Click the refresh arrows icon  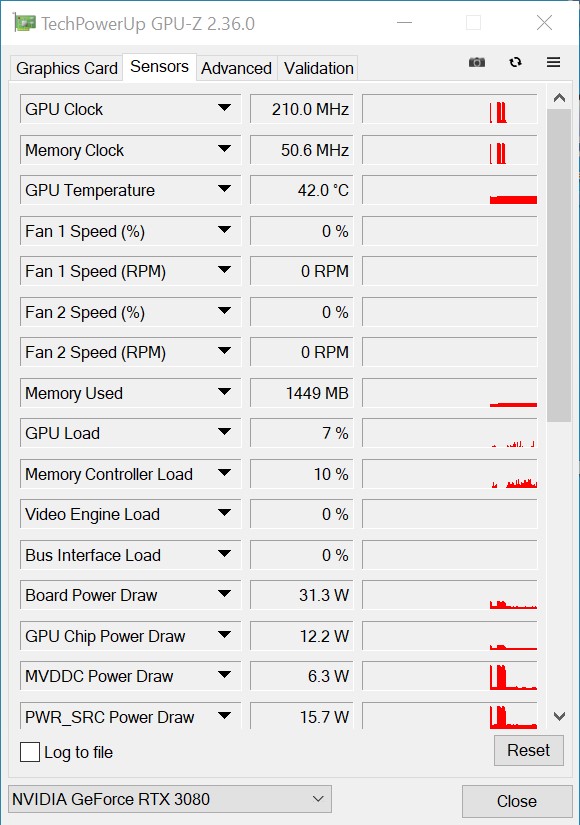(515, 62)
